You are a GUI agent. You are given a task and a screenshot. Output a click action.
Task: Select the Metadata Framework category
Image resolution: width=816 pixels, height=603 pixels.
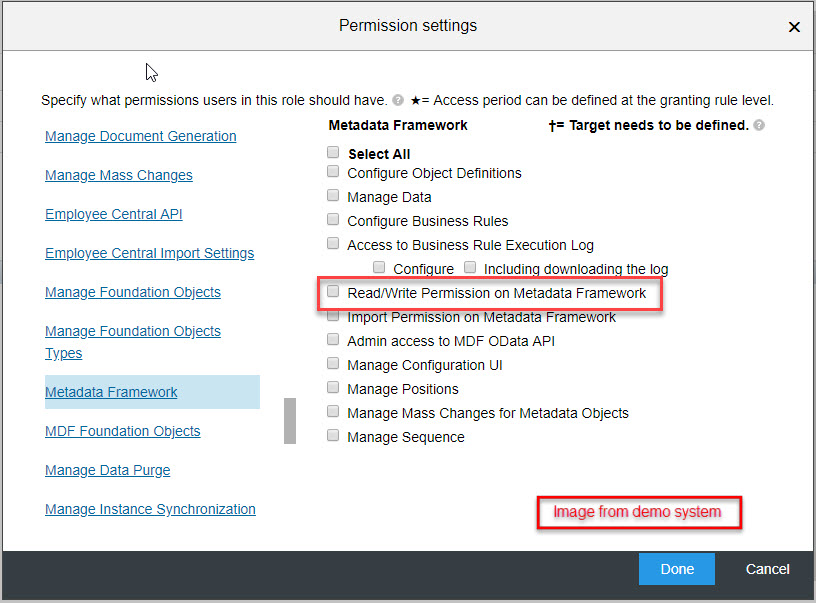111,392
